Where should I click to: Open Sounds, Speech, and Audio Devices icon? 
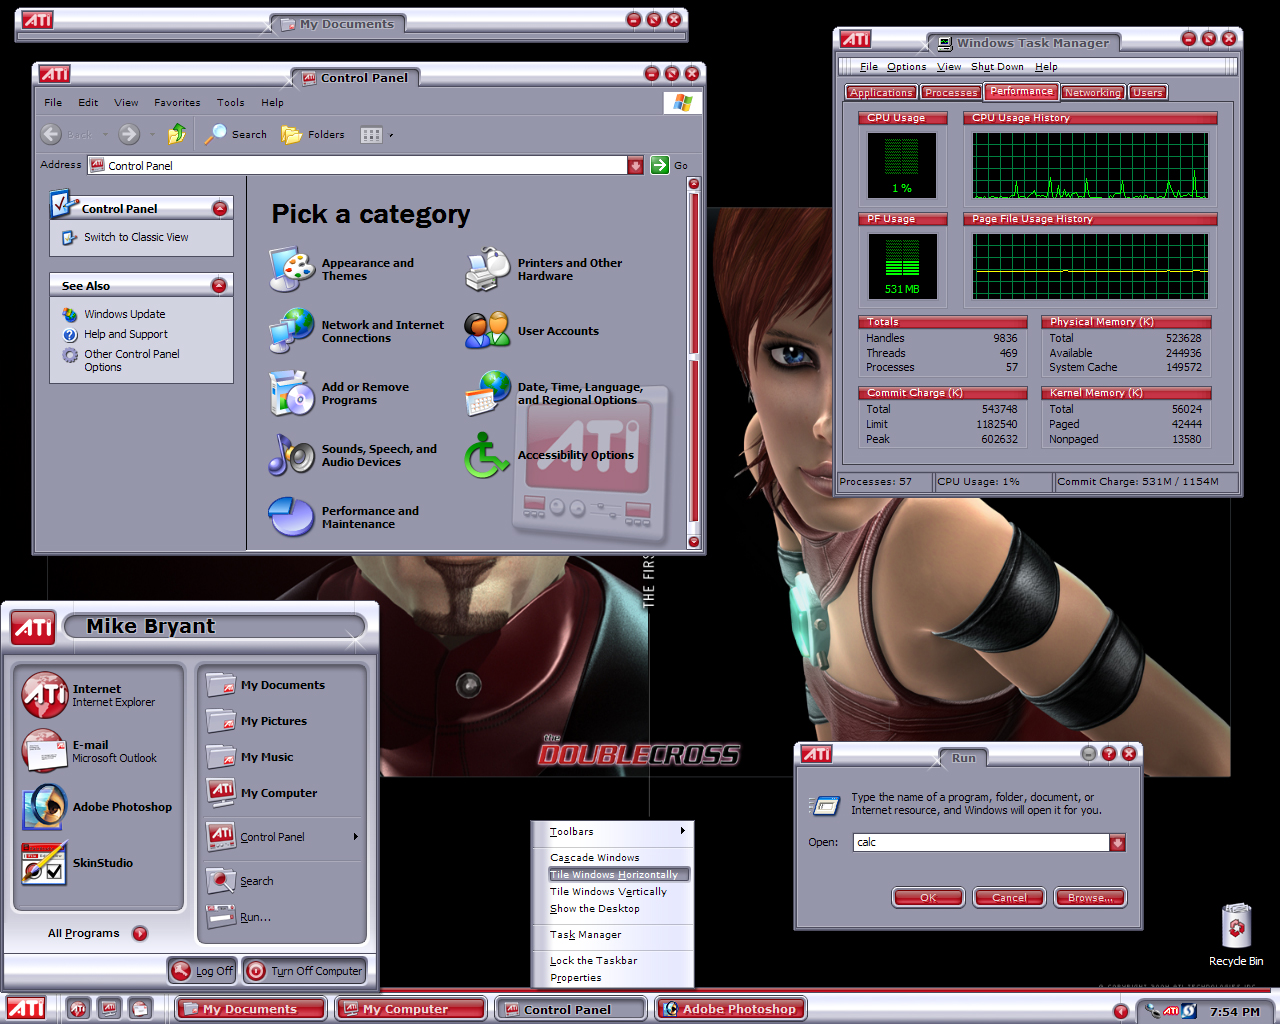point(292,455)
